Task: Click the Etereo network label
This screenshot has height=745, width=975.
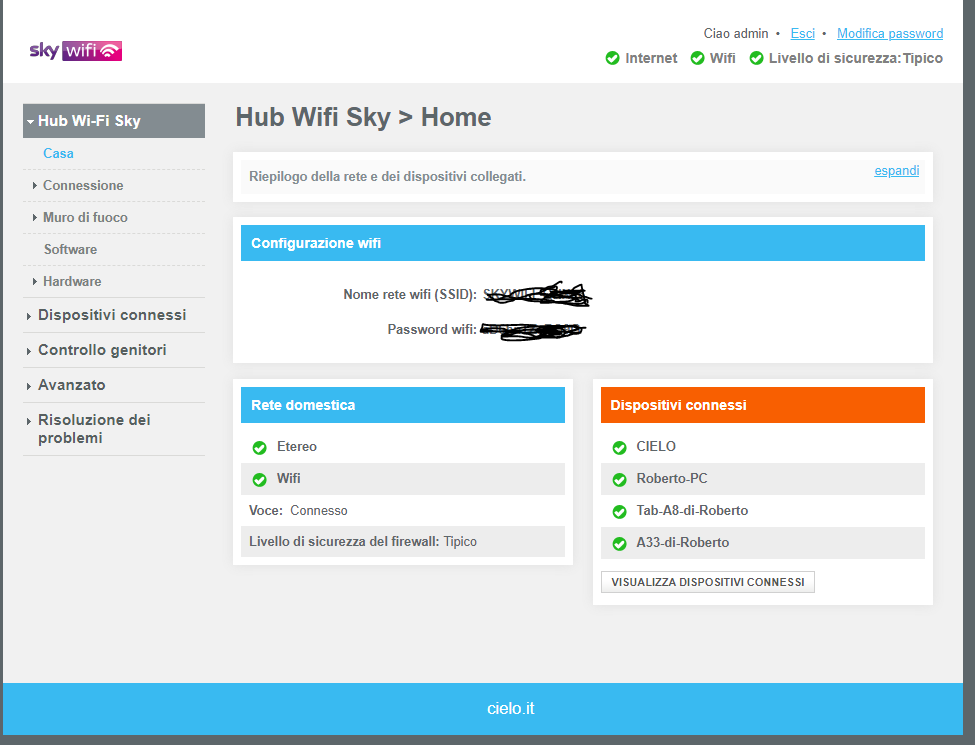Action: (x=297, y=447)
